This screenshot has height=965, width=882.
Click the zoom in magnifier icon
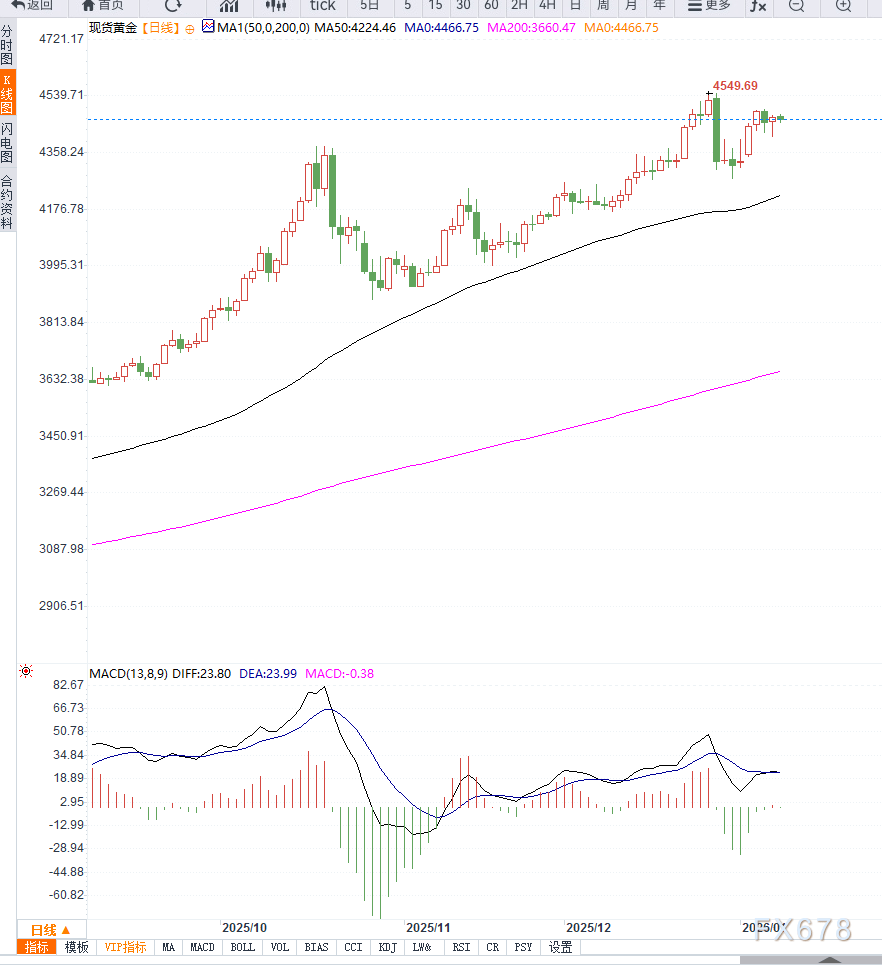point(842,6)
